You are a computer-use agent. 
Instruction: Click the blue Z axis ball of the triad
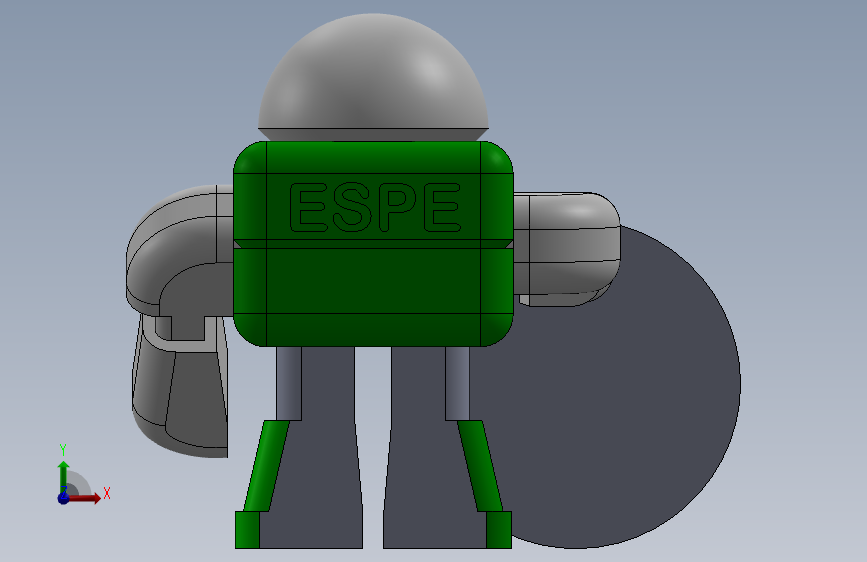pos(64,498)
